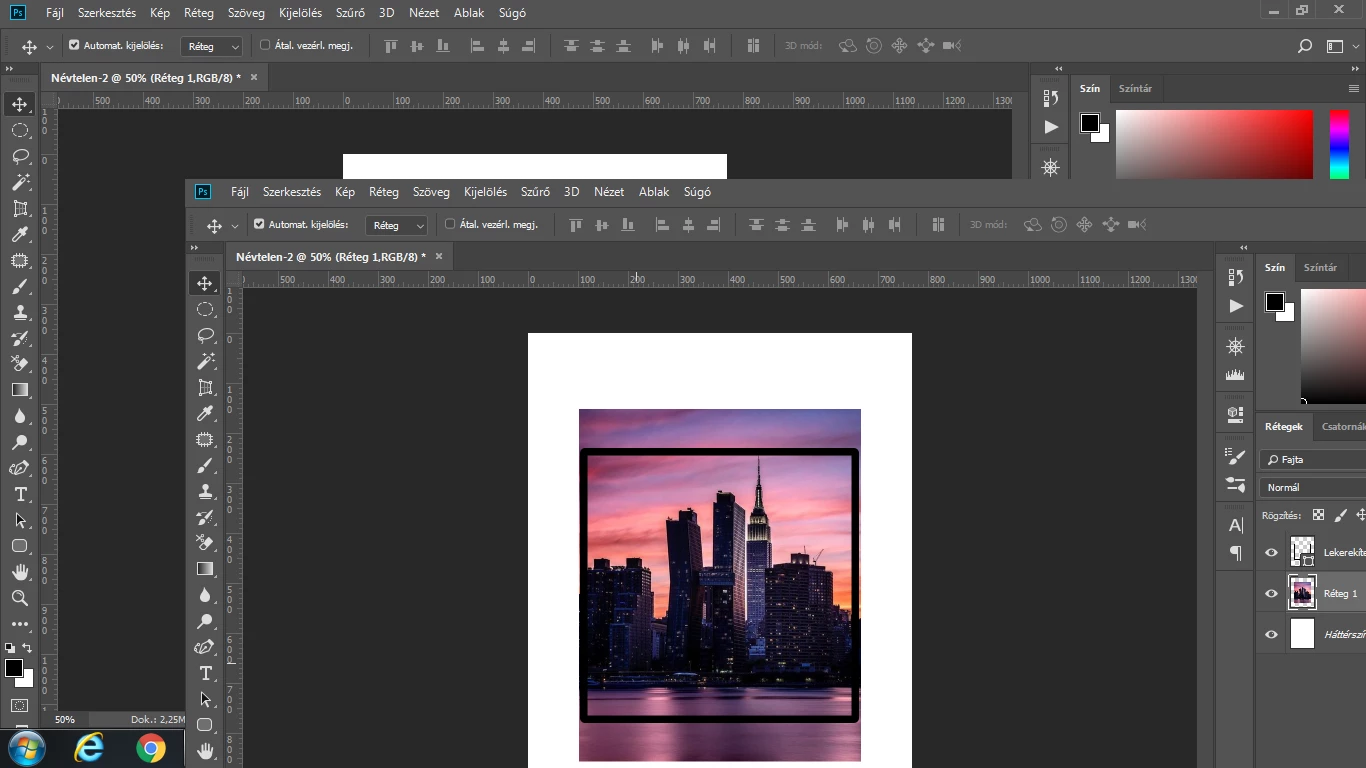The image size is (1366, 768).
Task: Open Brush settings panel icon in front window
Action: click(1236, 456)
